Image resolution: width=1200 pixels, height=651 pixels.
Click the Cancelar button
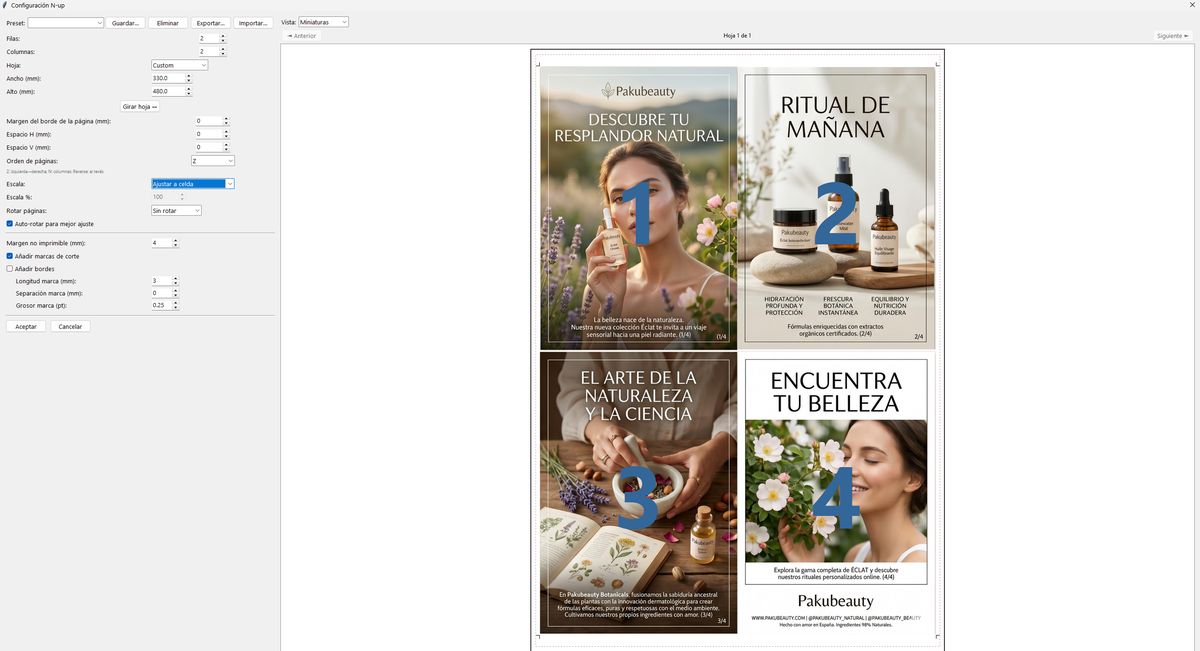pos(70,326)
